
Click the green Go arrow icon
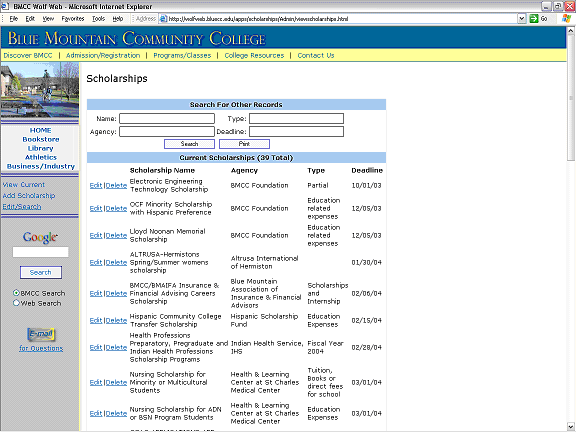click(x=533, y=18)
